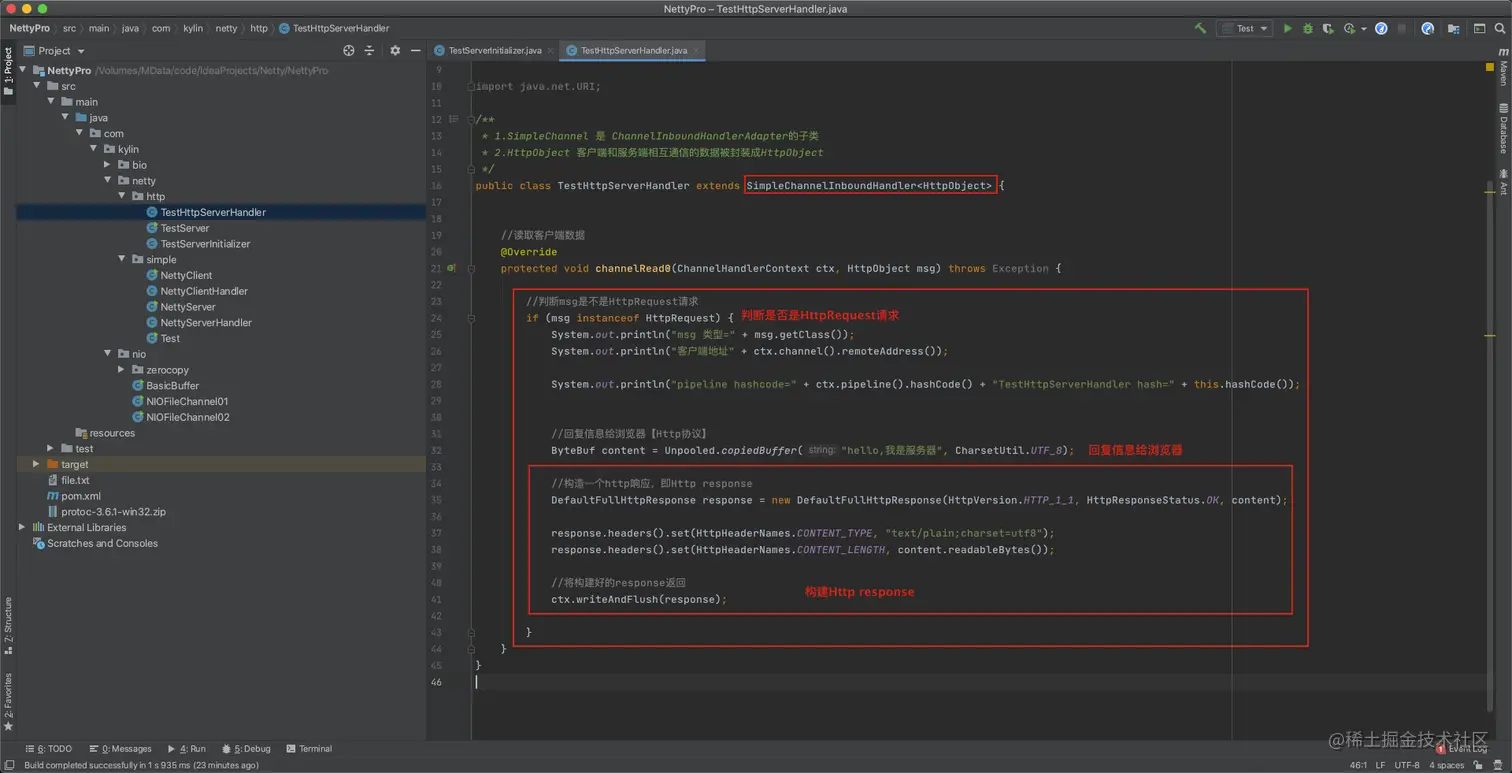Expand the zerocopy folder in tree

tap(122, 370)
